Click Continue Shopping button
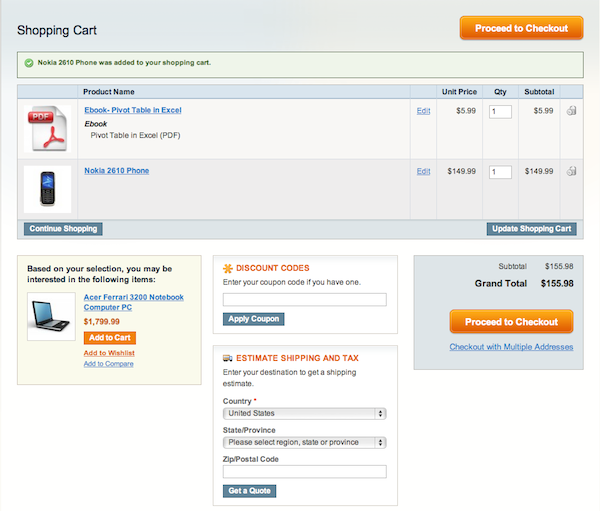The height and width of the screenshot is (511, 600). click(x=63, y=229)
